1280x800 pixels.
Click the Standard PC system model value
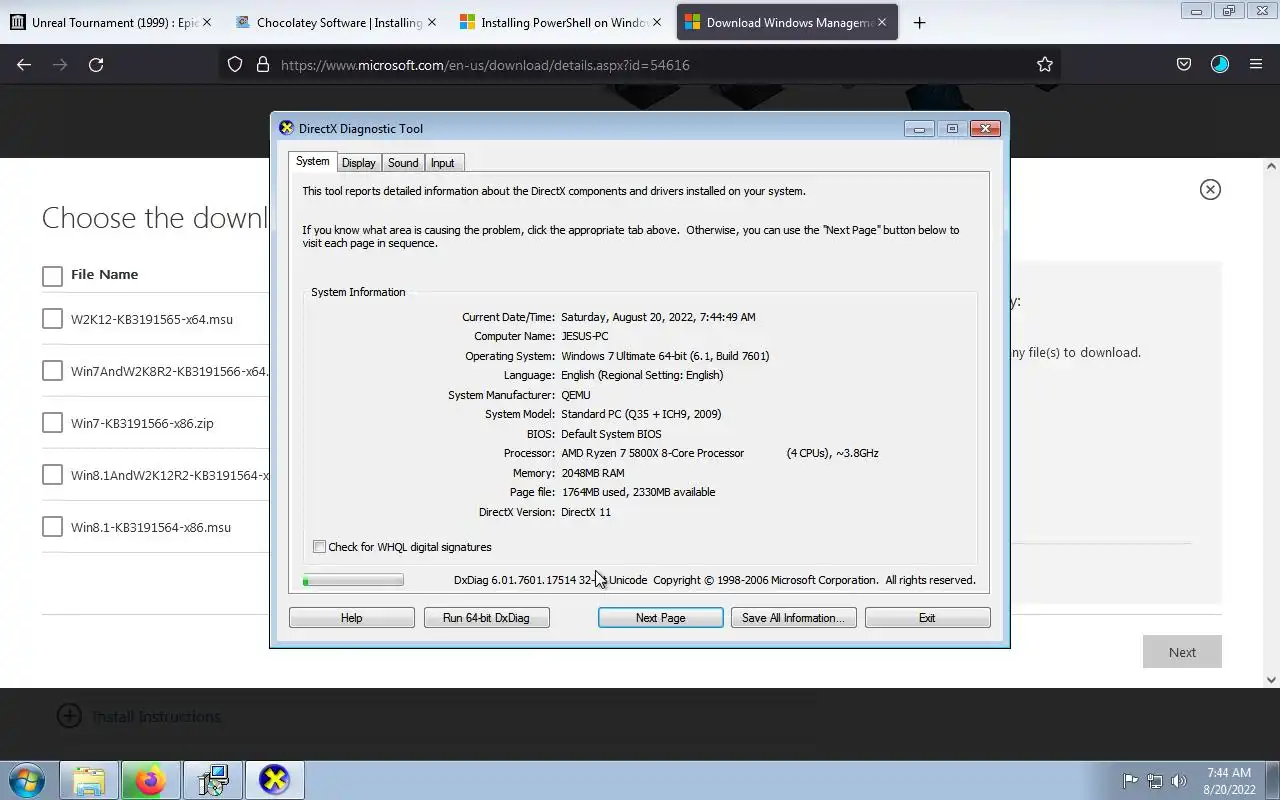pyautogui.click(x=641, y=414)
